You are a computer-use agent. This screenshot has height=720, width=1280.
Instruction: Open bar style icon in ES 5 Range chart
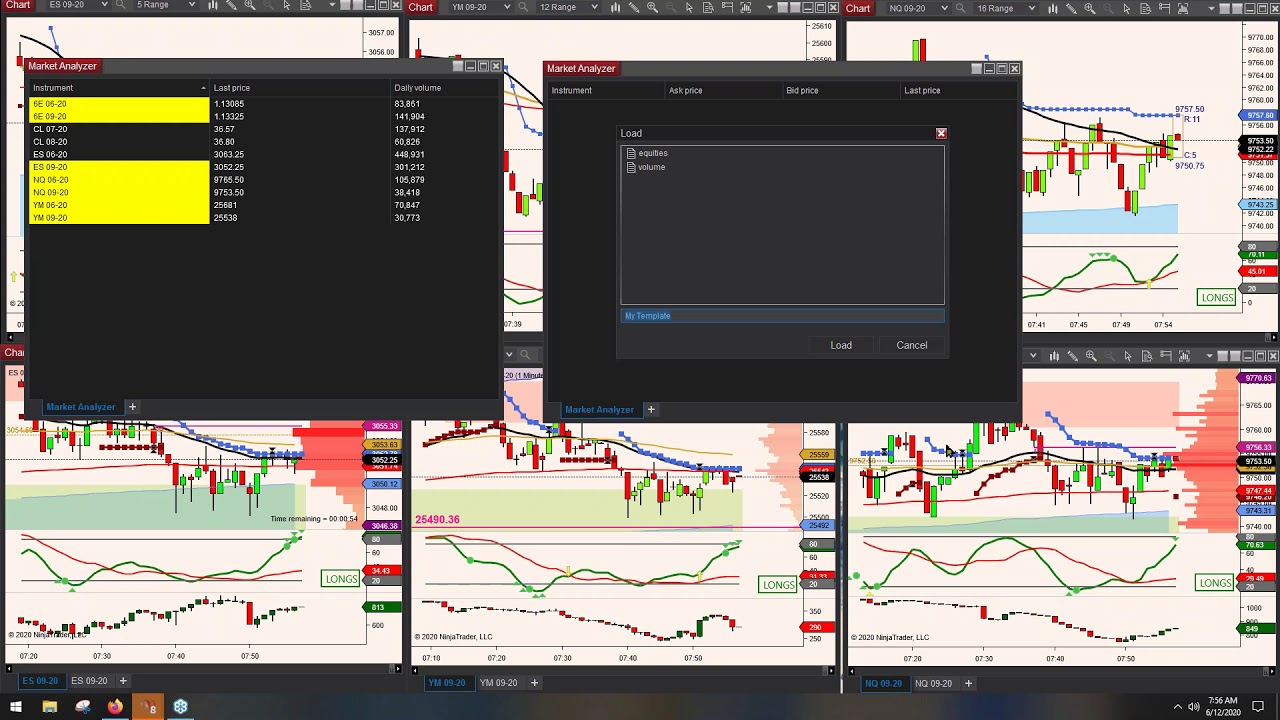213,5
